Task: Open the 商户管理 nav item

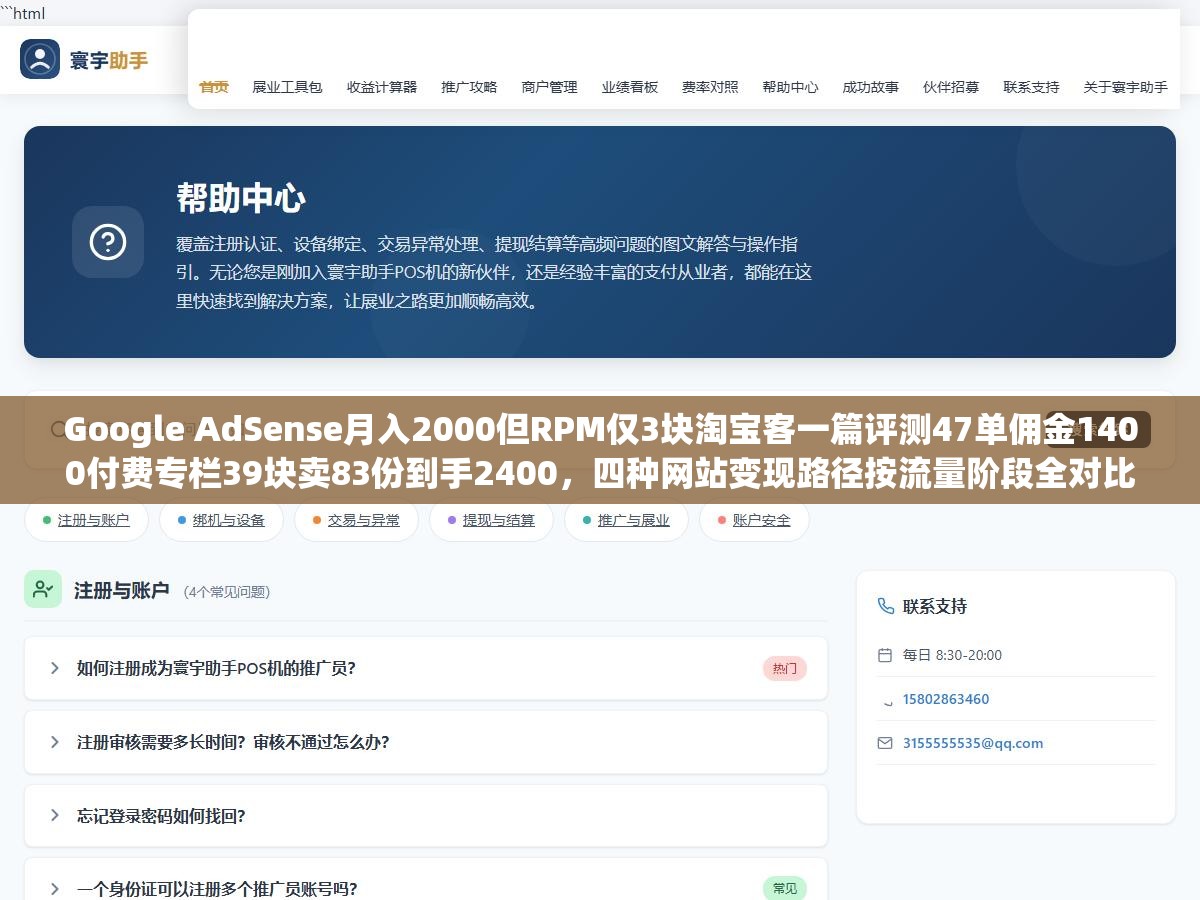Action: click(549, 87)
